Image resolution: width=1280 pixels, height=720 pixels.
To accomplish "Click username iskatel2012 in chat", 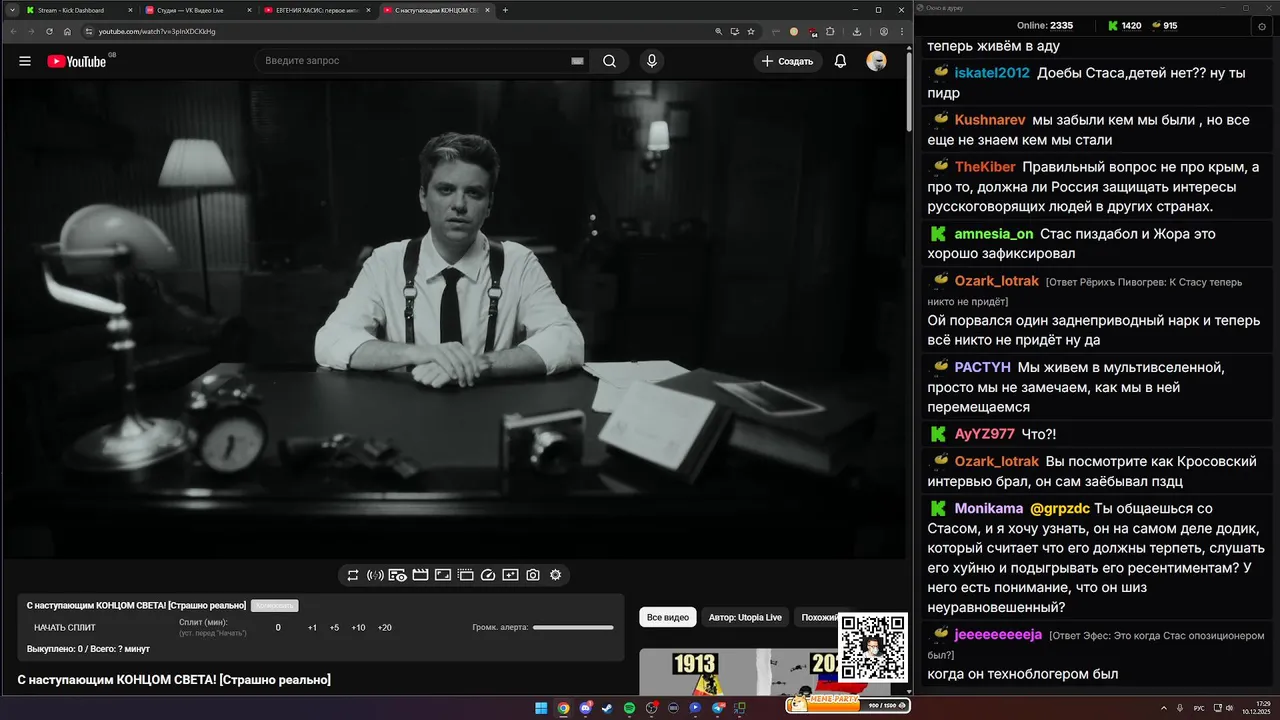I will pyautogui.click(x=992, y=73).
